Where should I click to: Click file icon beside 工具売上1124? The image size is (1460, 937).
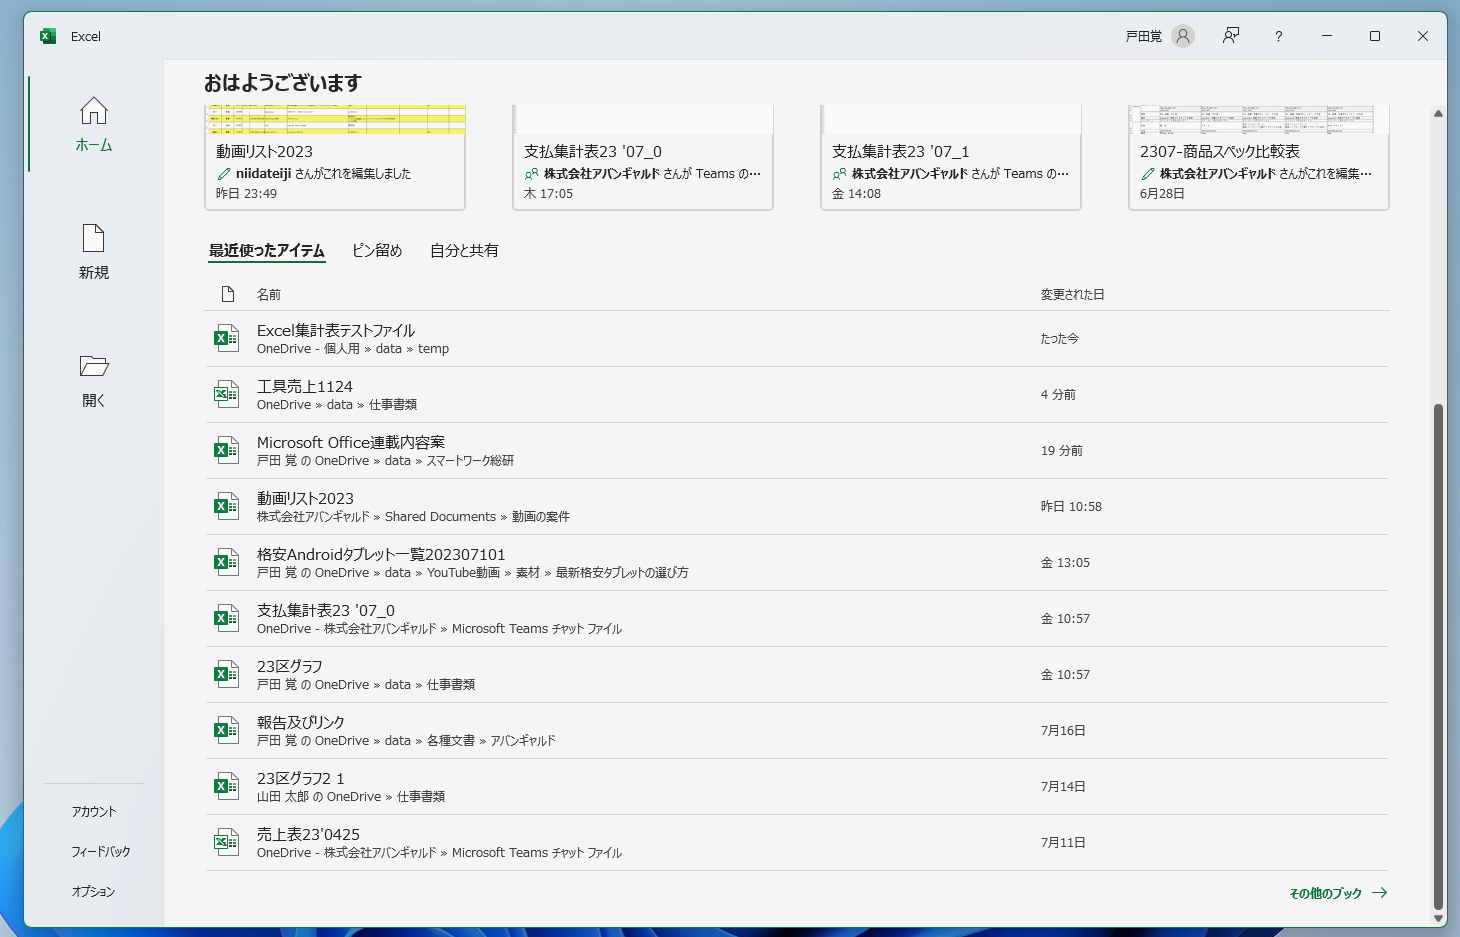pyautogui.click(x=227, y=394)
